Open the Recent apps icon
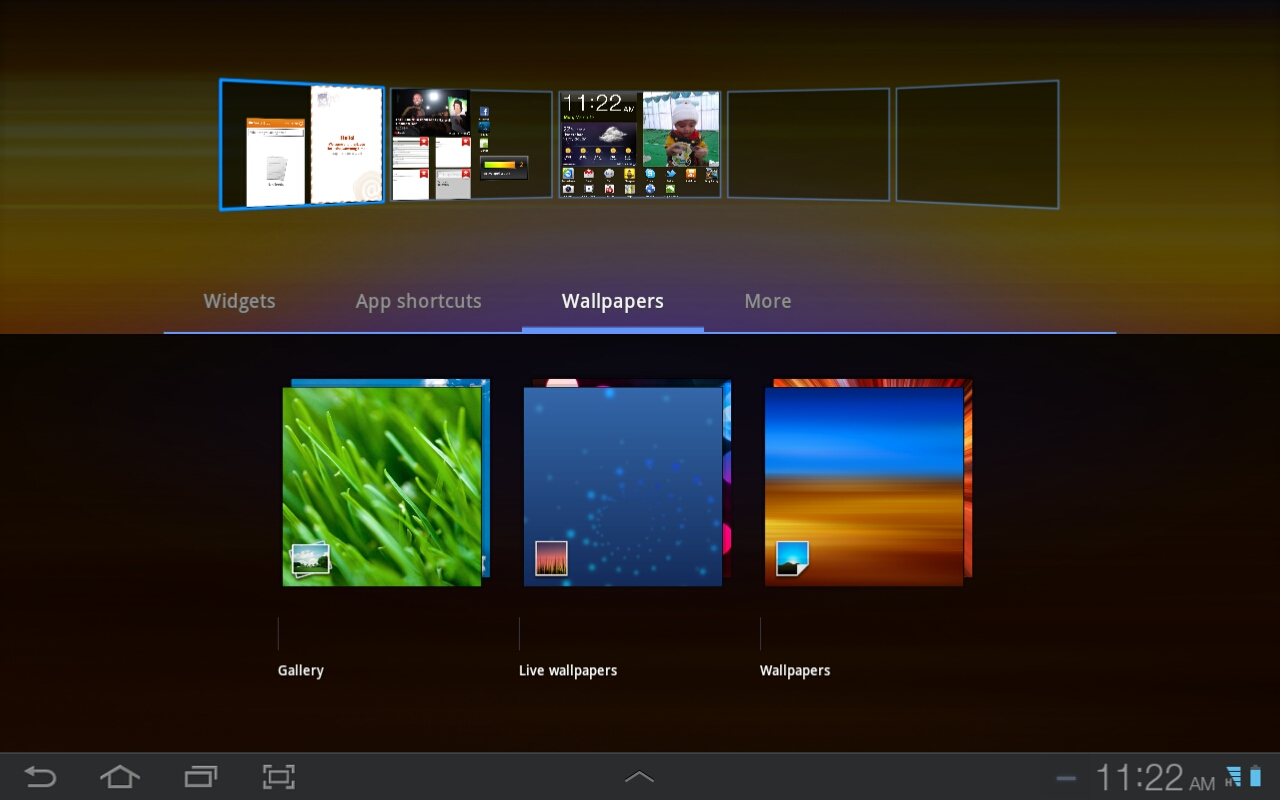The image size is (1280, 800). [x=200, y=777]
